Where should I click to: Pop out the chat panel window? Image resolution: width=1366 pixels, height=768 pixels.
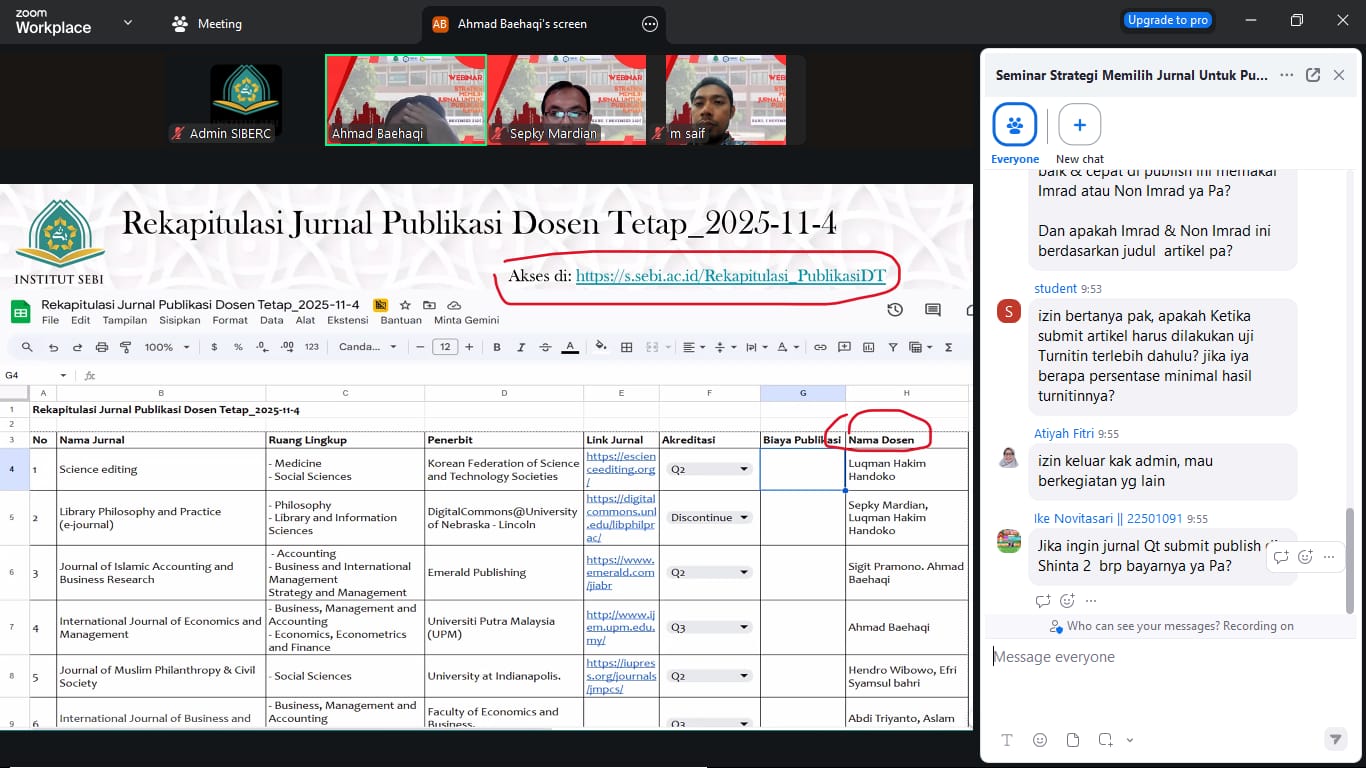(1313, 75)
